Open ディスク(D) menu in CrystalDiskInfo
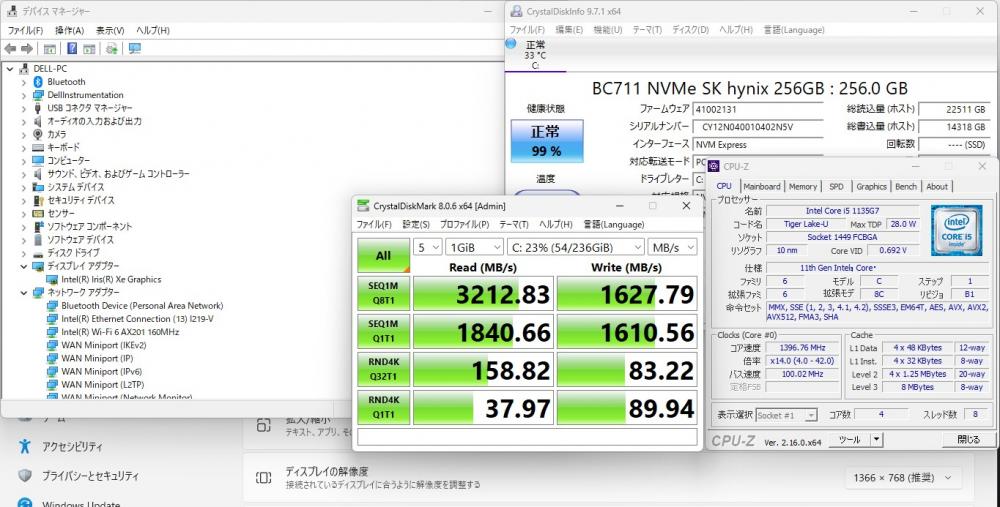 tap(690, 30)
